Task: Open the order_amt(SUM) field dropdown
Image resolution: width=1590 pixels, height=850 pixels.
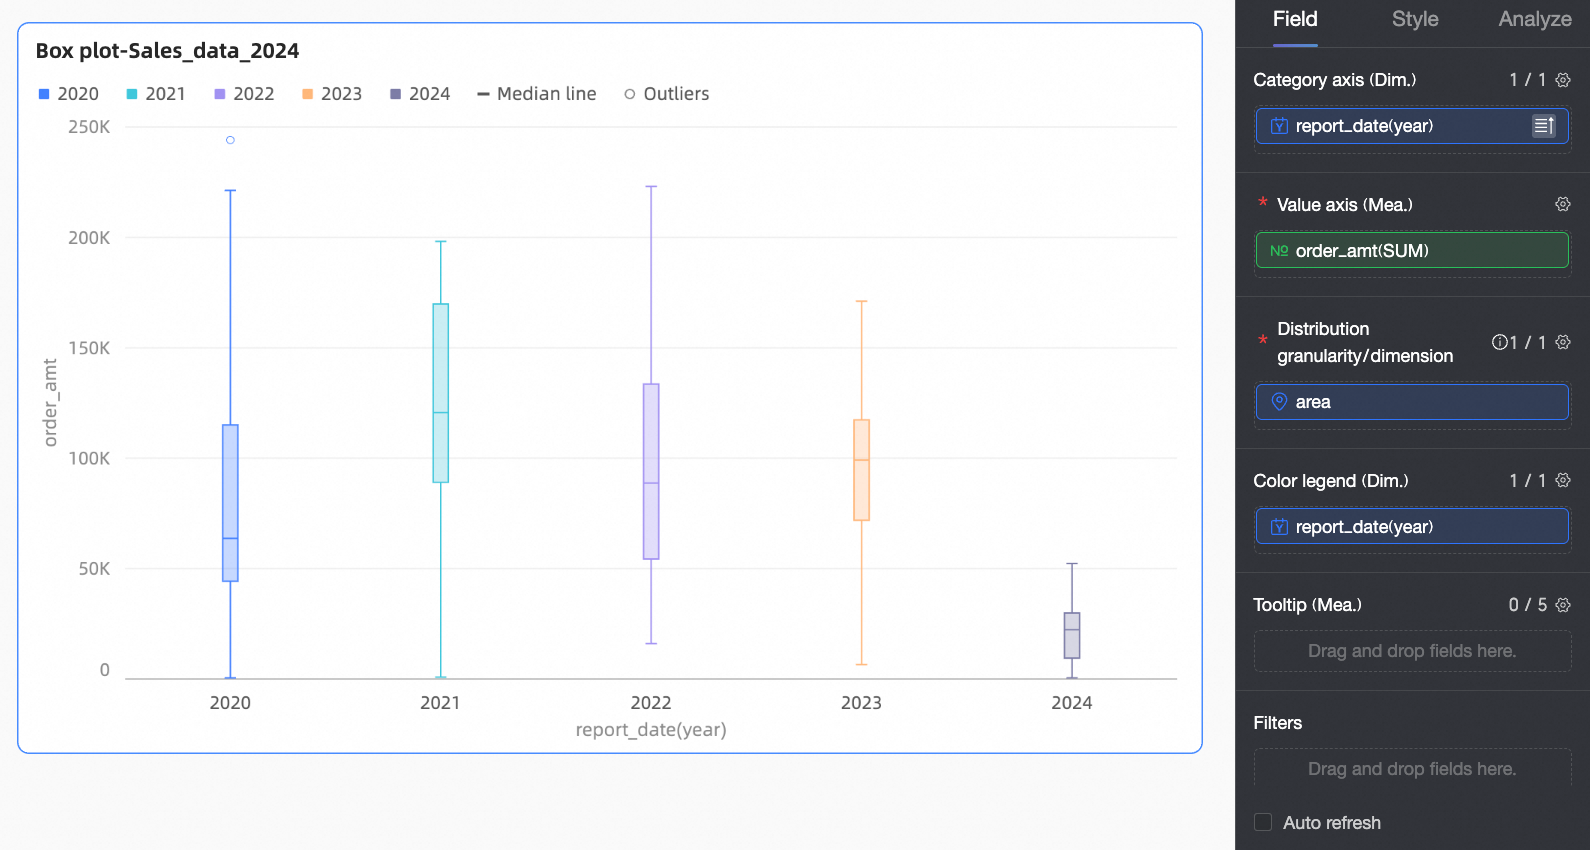Action: (1412, 250)
